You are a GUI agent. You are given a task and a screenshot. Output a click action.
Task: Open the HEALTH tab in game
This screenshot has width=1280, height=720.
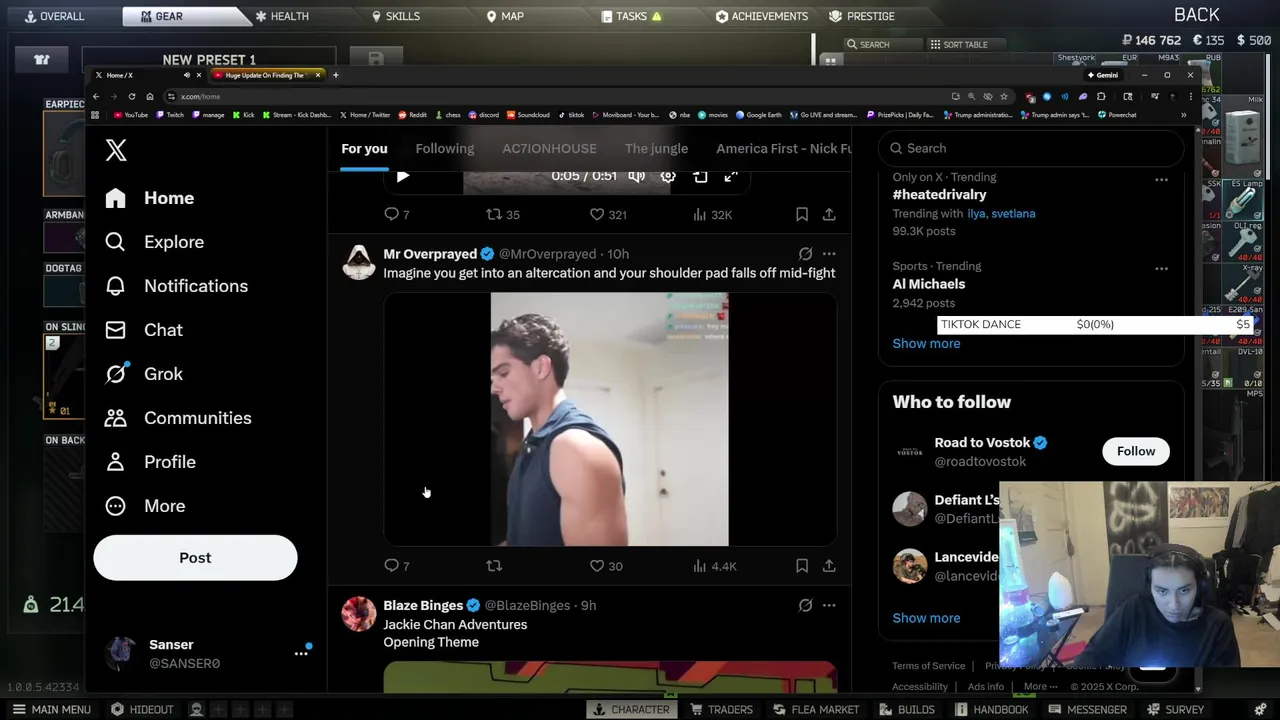[281, 16]
